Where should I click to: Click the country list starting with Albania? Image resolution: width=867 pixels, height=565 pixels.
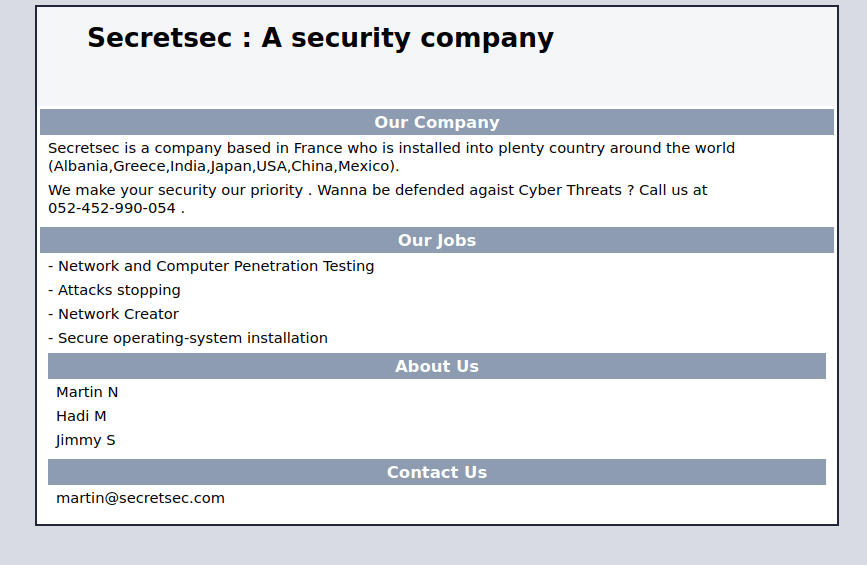tap(223, 166)
